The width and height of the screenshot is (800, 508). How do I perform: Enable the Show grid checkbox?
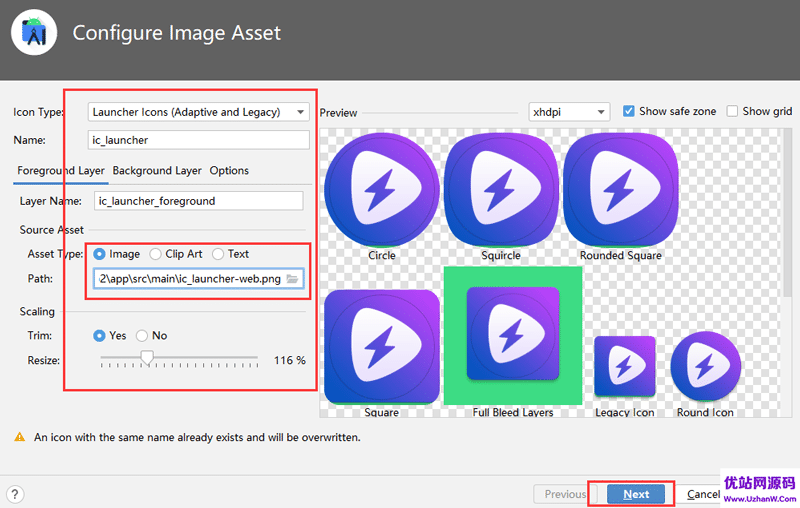coord(732,111)
